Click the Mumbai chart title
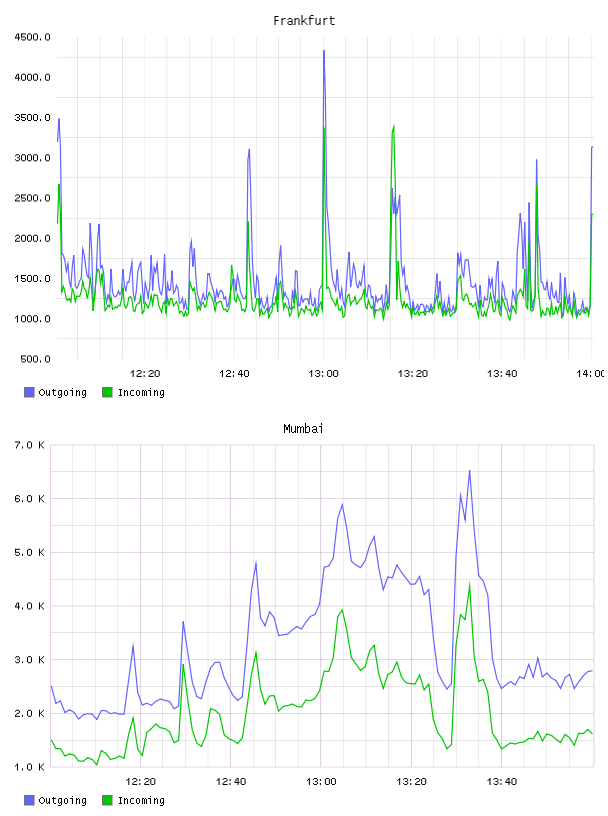This screenshot has width=608, height=816. 303,429
